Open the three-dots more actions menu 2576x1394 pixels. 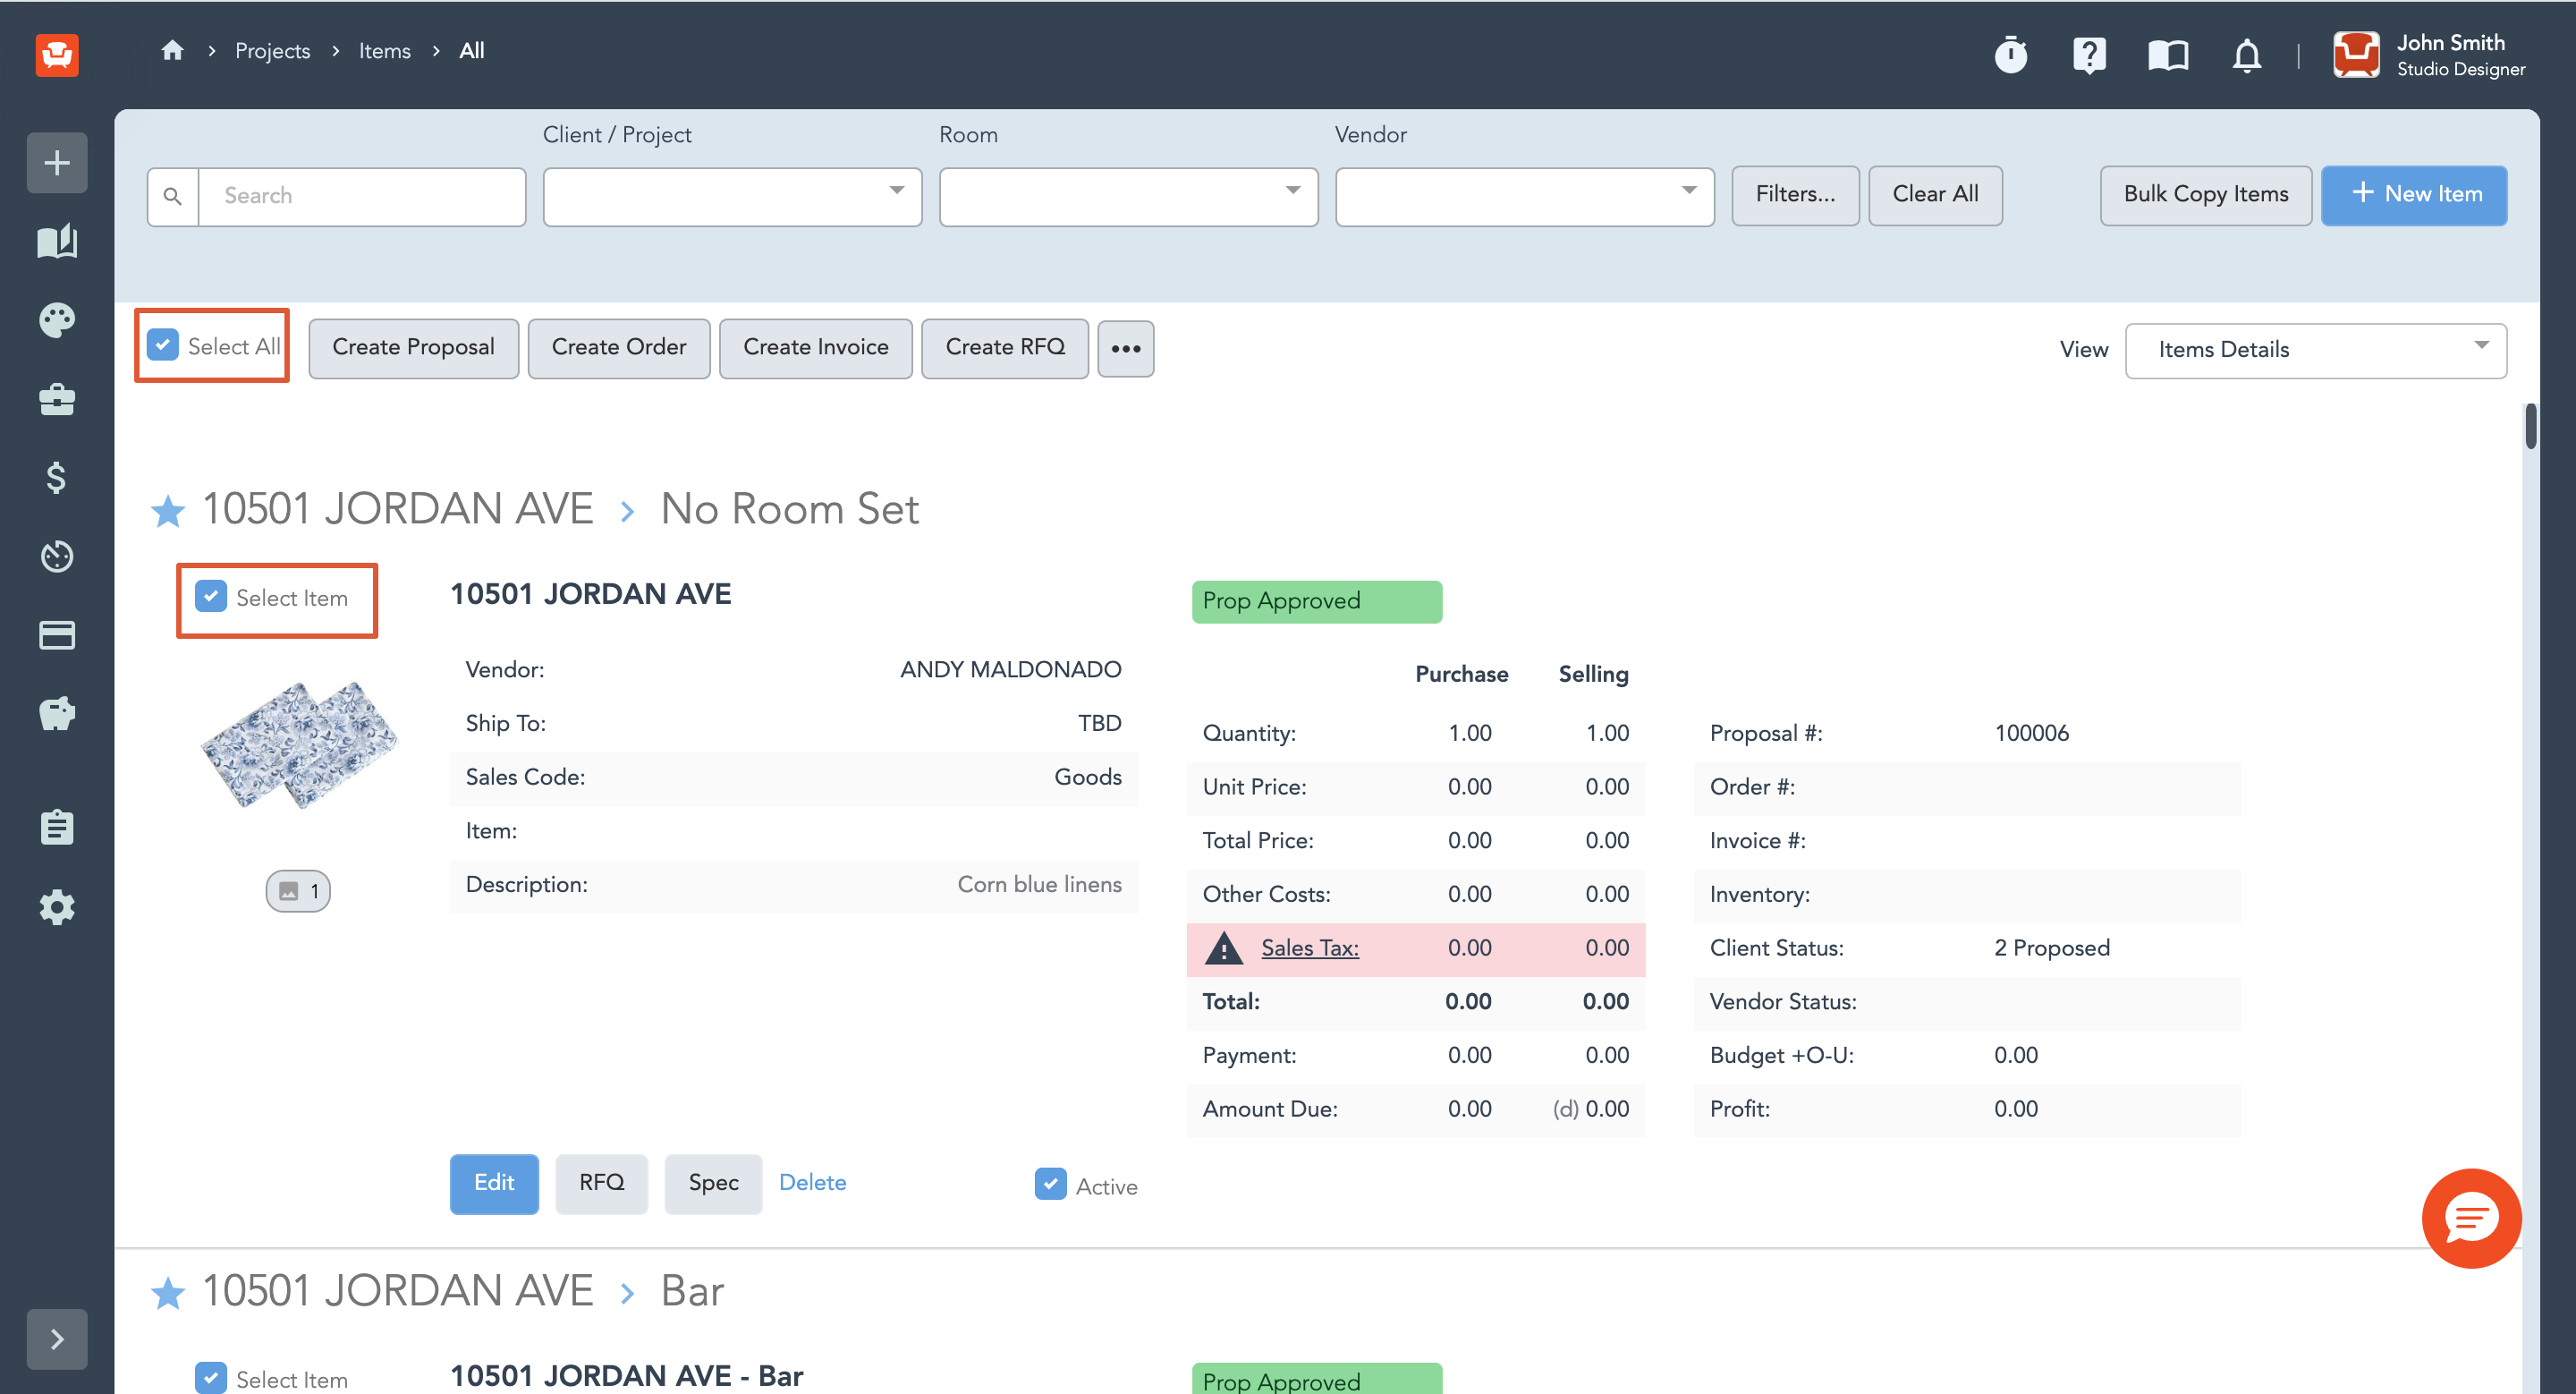[1125, 349]
